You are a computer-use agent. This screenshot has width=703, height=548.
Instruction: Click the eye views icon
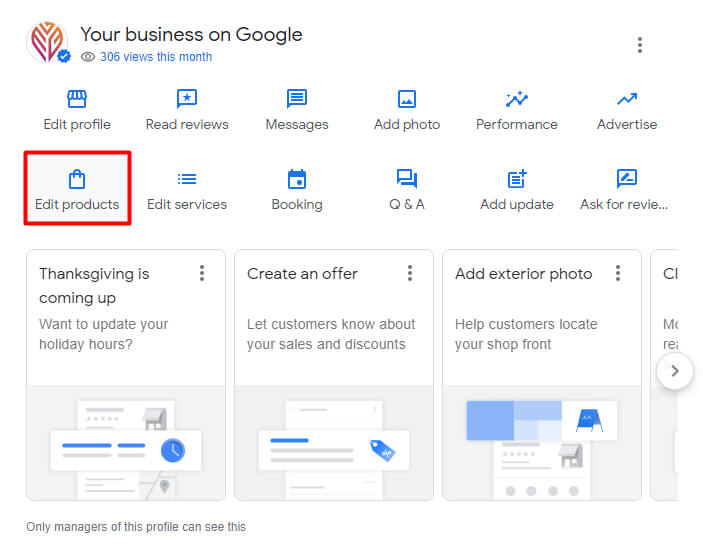(88, 57)
